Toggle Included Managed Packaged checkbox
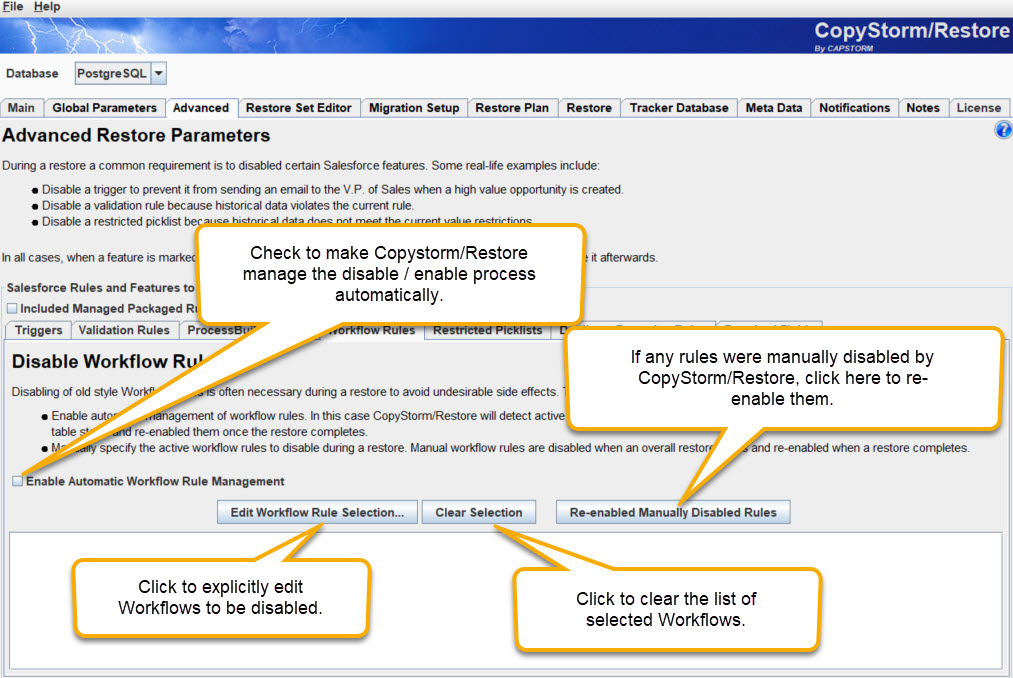Viewport: 1013px width, 678px height. [x=12, y=308]
